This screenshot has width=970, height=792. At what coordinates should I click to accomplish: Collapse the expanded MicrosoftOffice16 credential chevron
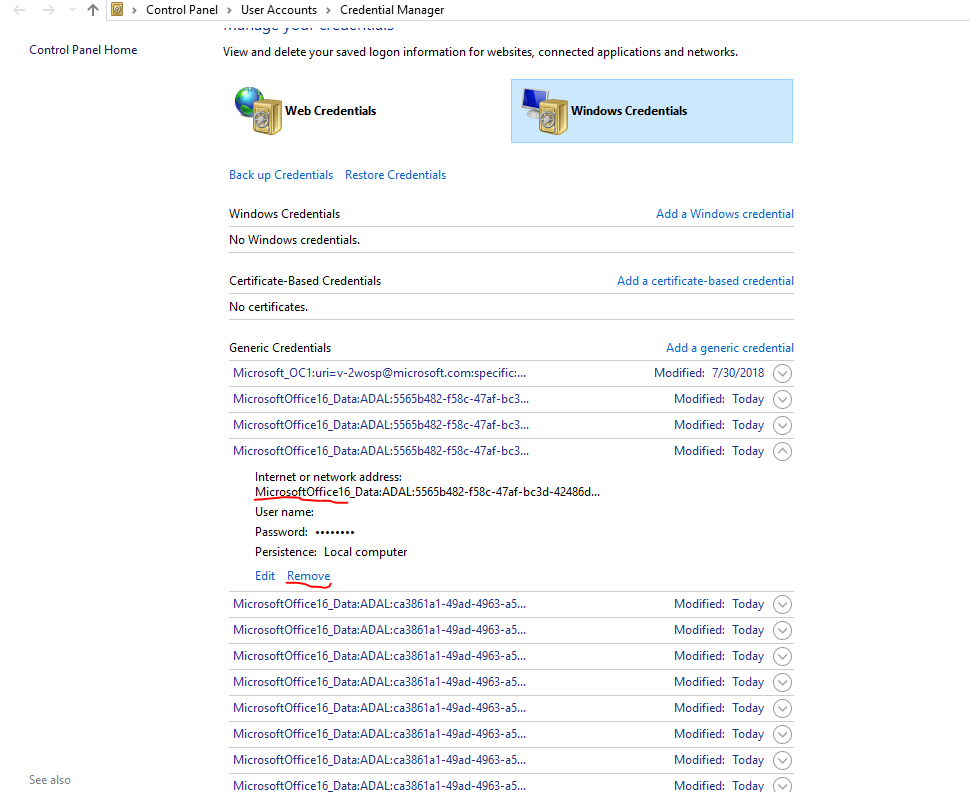point(783,451)
